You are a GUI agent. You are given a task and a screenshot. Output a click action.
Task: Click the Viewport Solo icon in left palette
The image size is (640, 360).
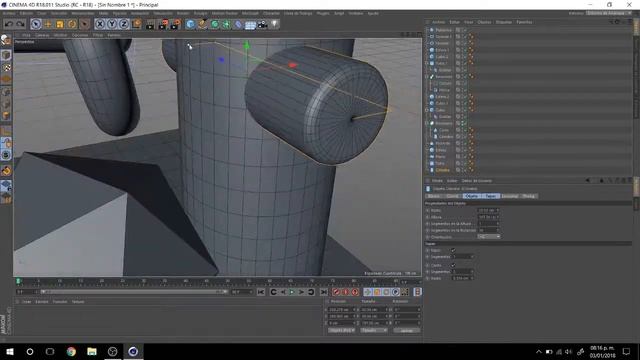click(6, 155)
